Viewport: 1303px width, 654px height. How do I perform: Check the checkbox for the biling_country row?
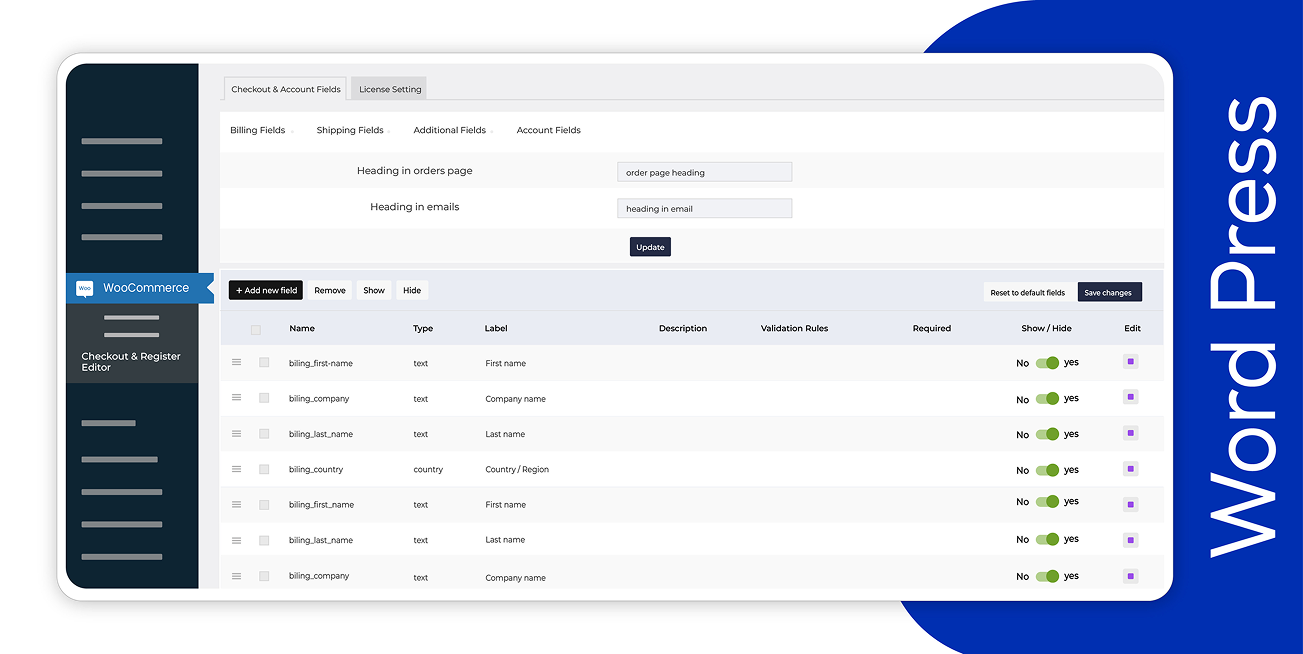coord(264,469)
